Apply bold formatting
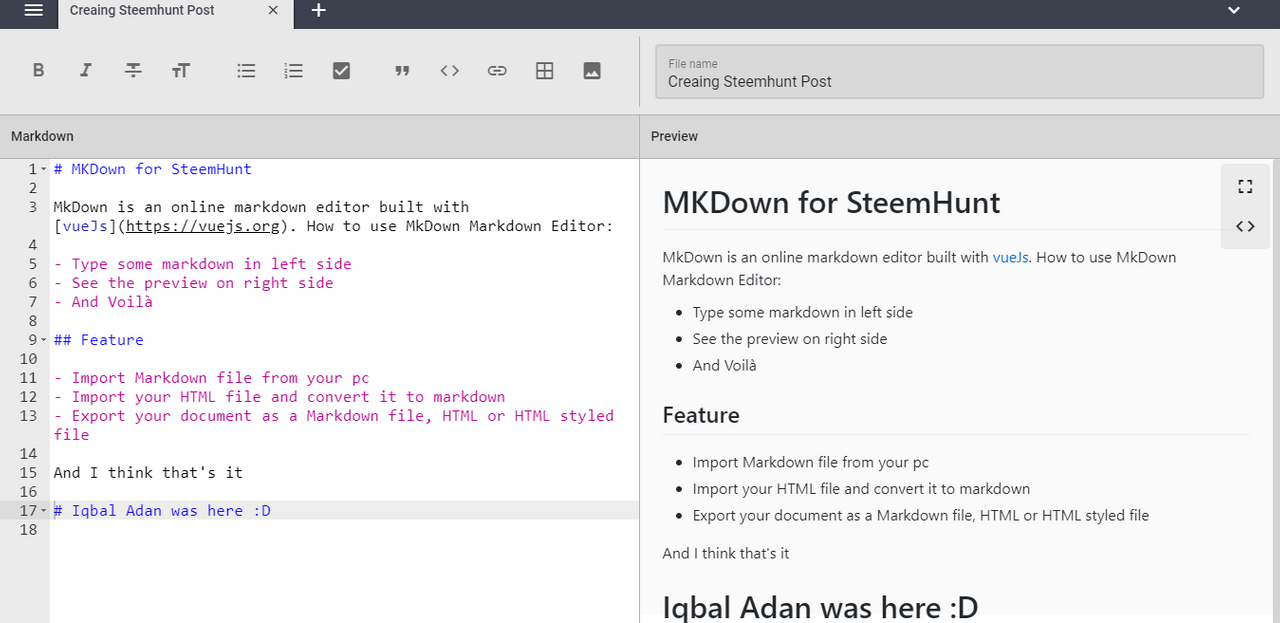This screenshot has width=1280, height=623. pos(38,71)
